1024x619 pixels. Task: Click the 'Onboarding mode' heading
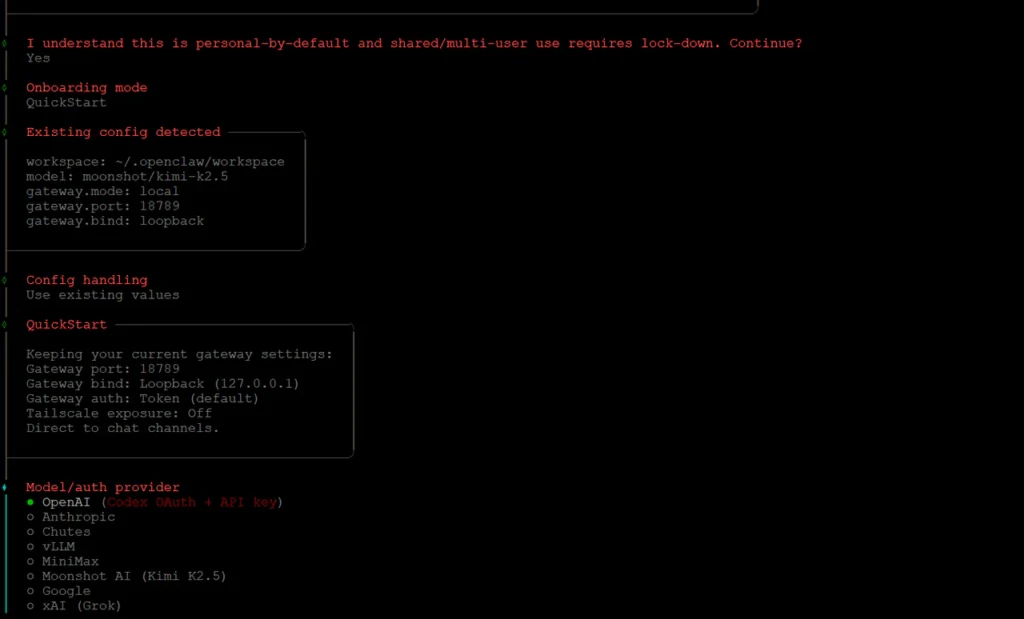(87, 87)
